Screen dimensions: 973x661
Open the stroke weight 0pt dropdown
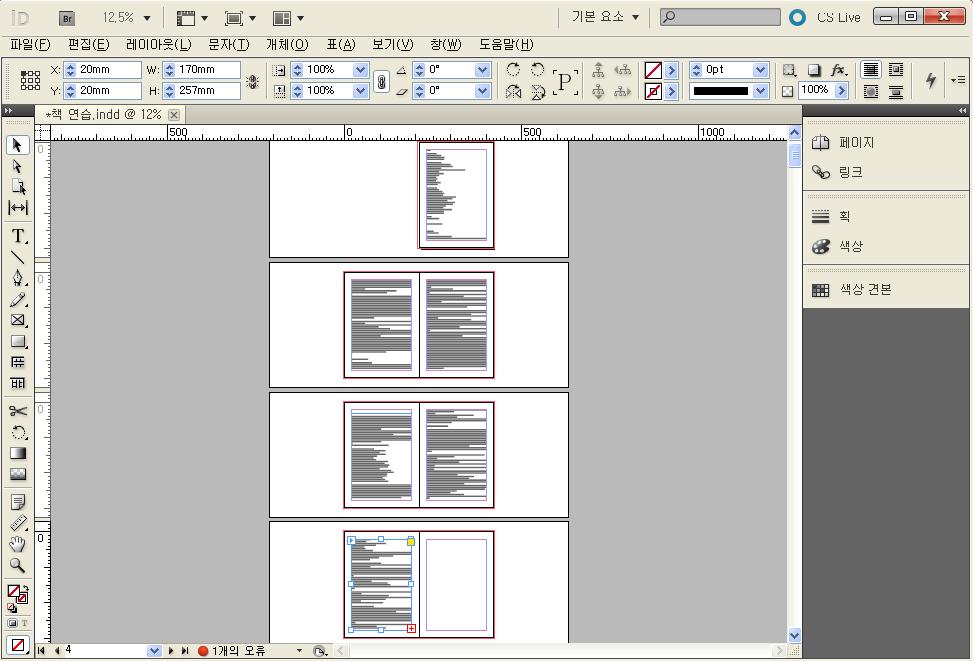pyautogui.click(x=760, y=70)
